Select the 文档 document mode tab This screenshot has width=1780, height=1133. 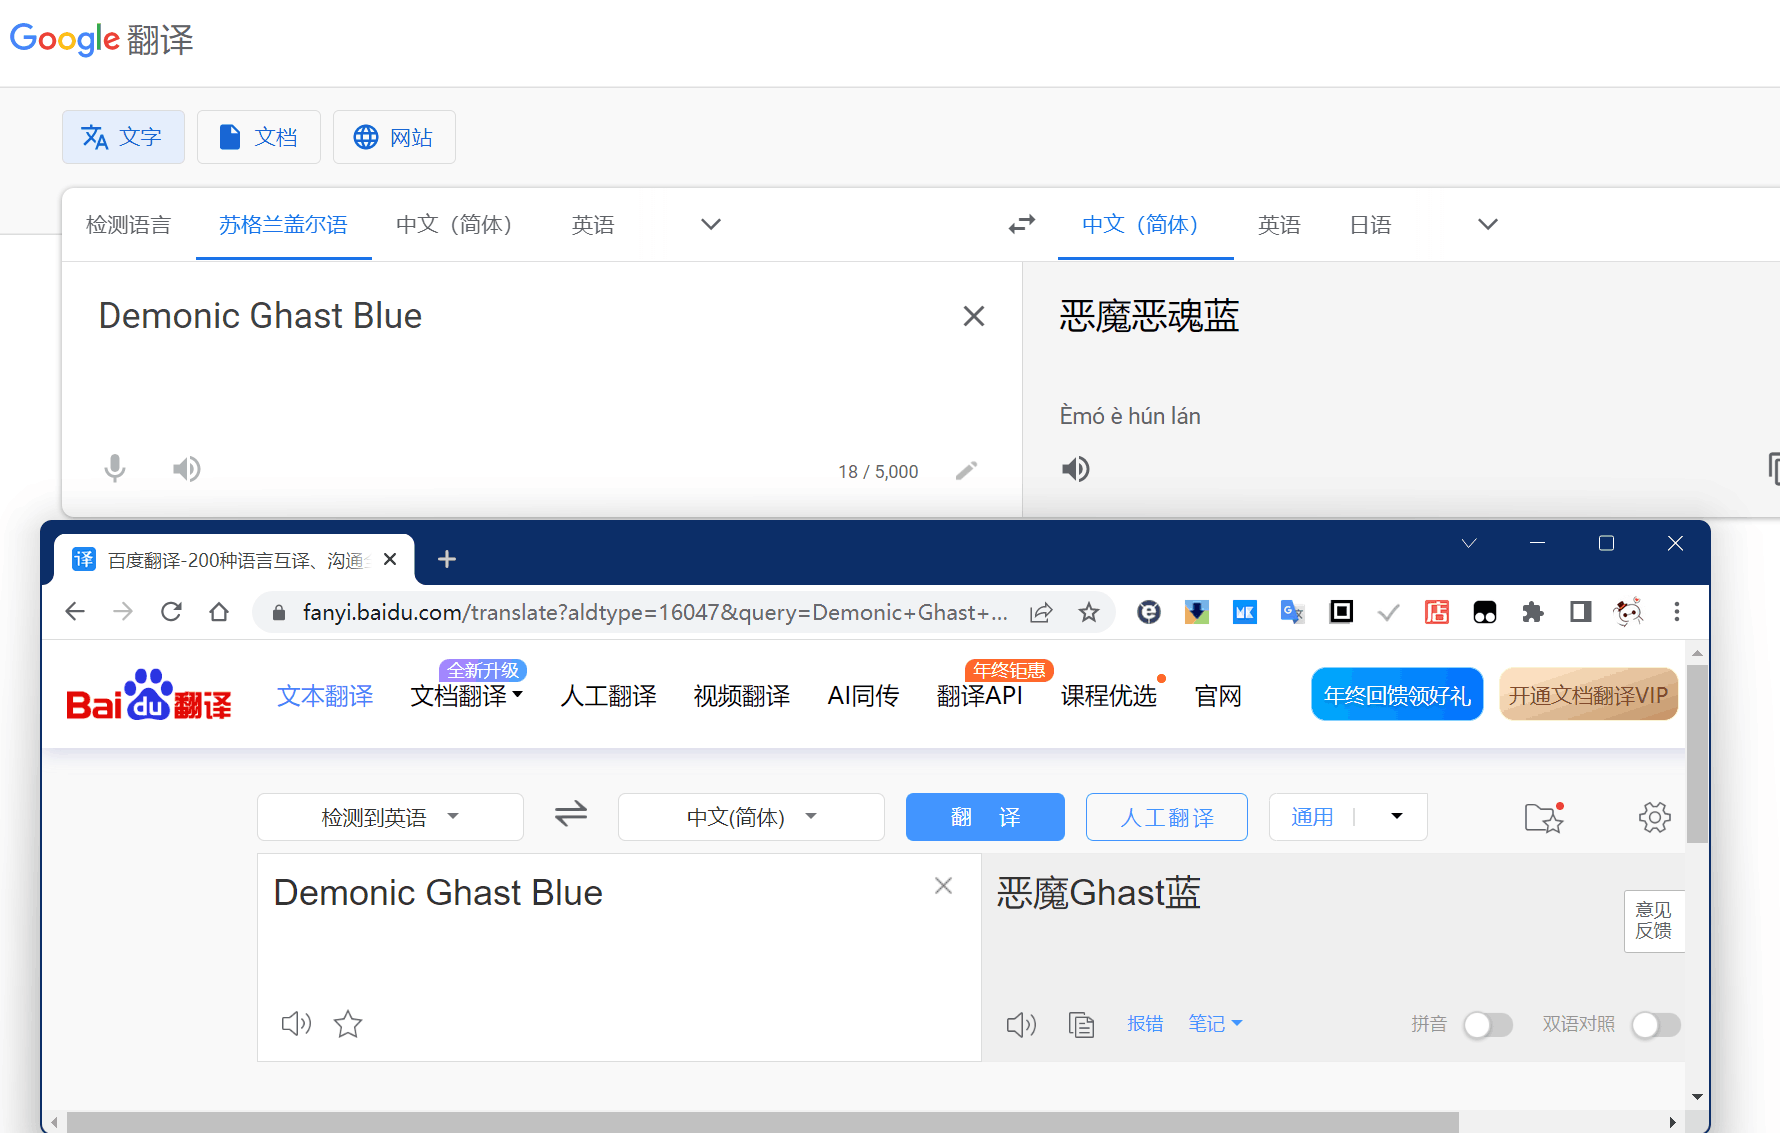259,137
